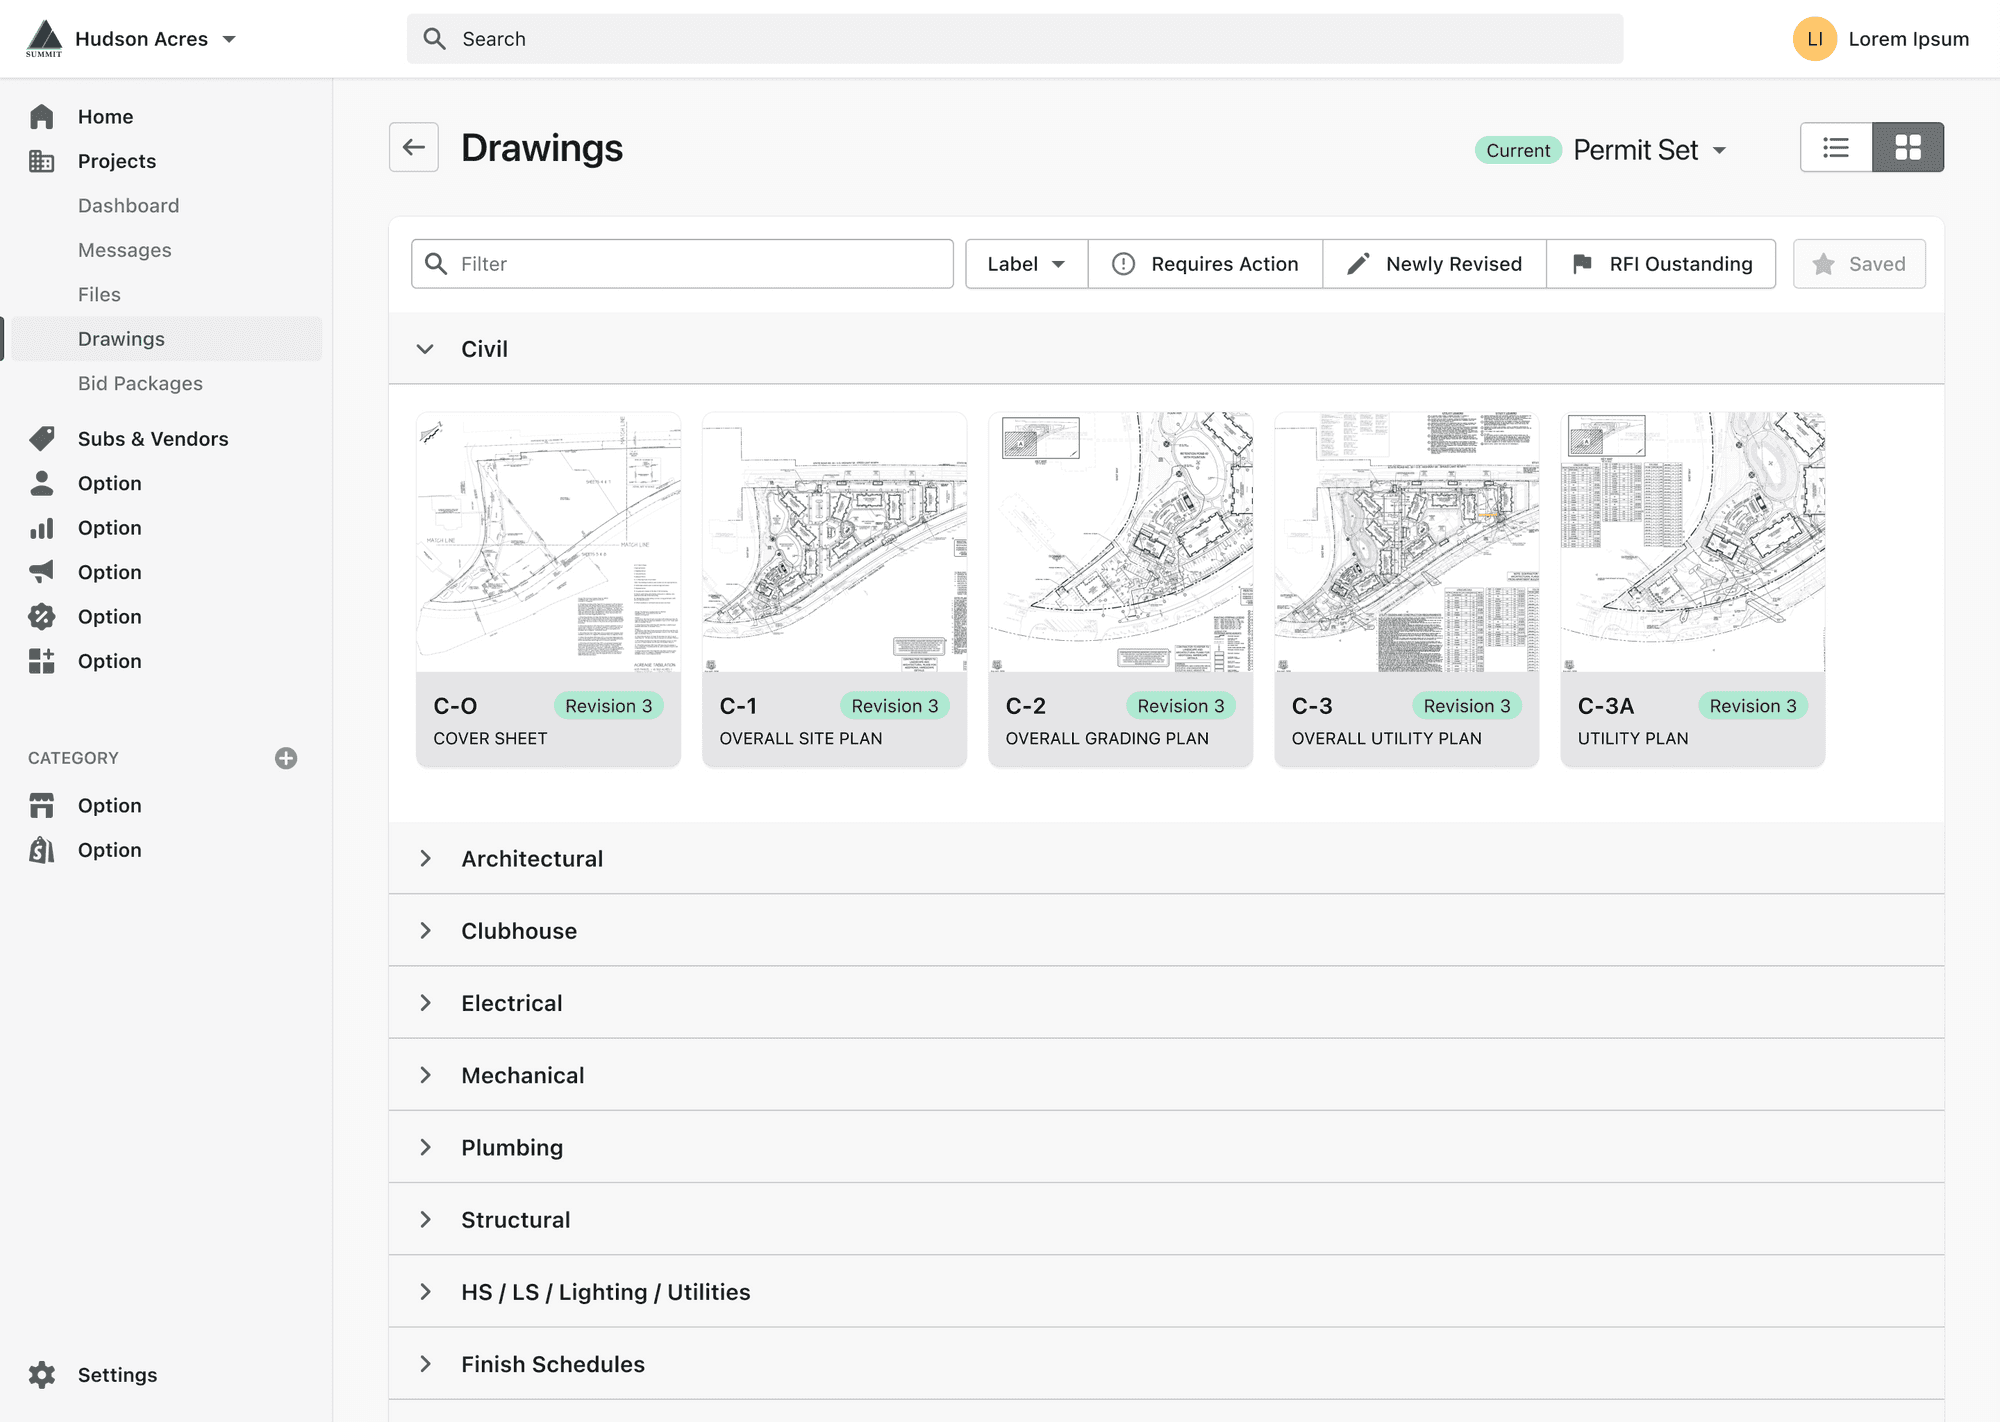Click the Subs & Vendors tag icon
Screen dimensions: 2000x1422
(x=42, y=438)
